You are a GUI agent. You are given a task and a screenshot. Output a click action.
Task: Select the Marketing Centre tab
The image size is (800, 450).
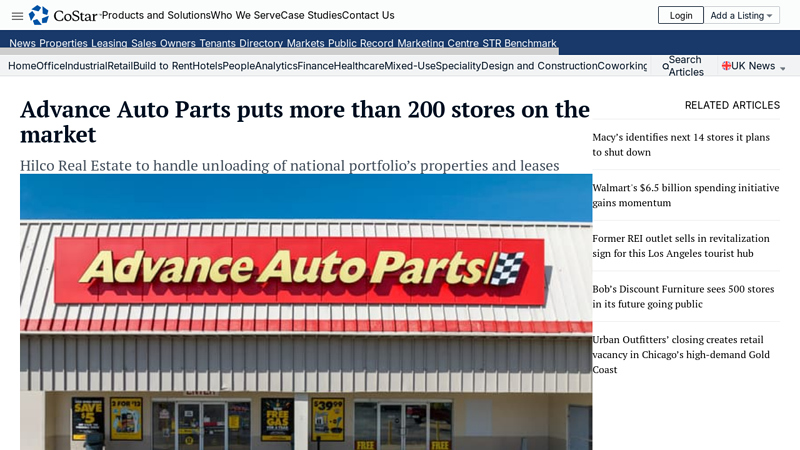(x=438, y=43)
